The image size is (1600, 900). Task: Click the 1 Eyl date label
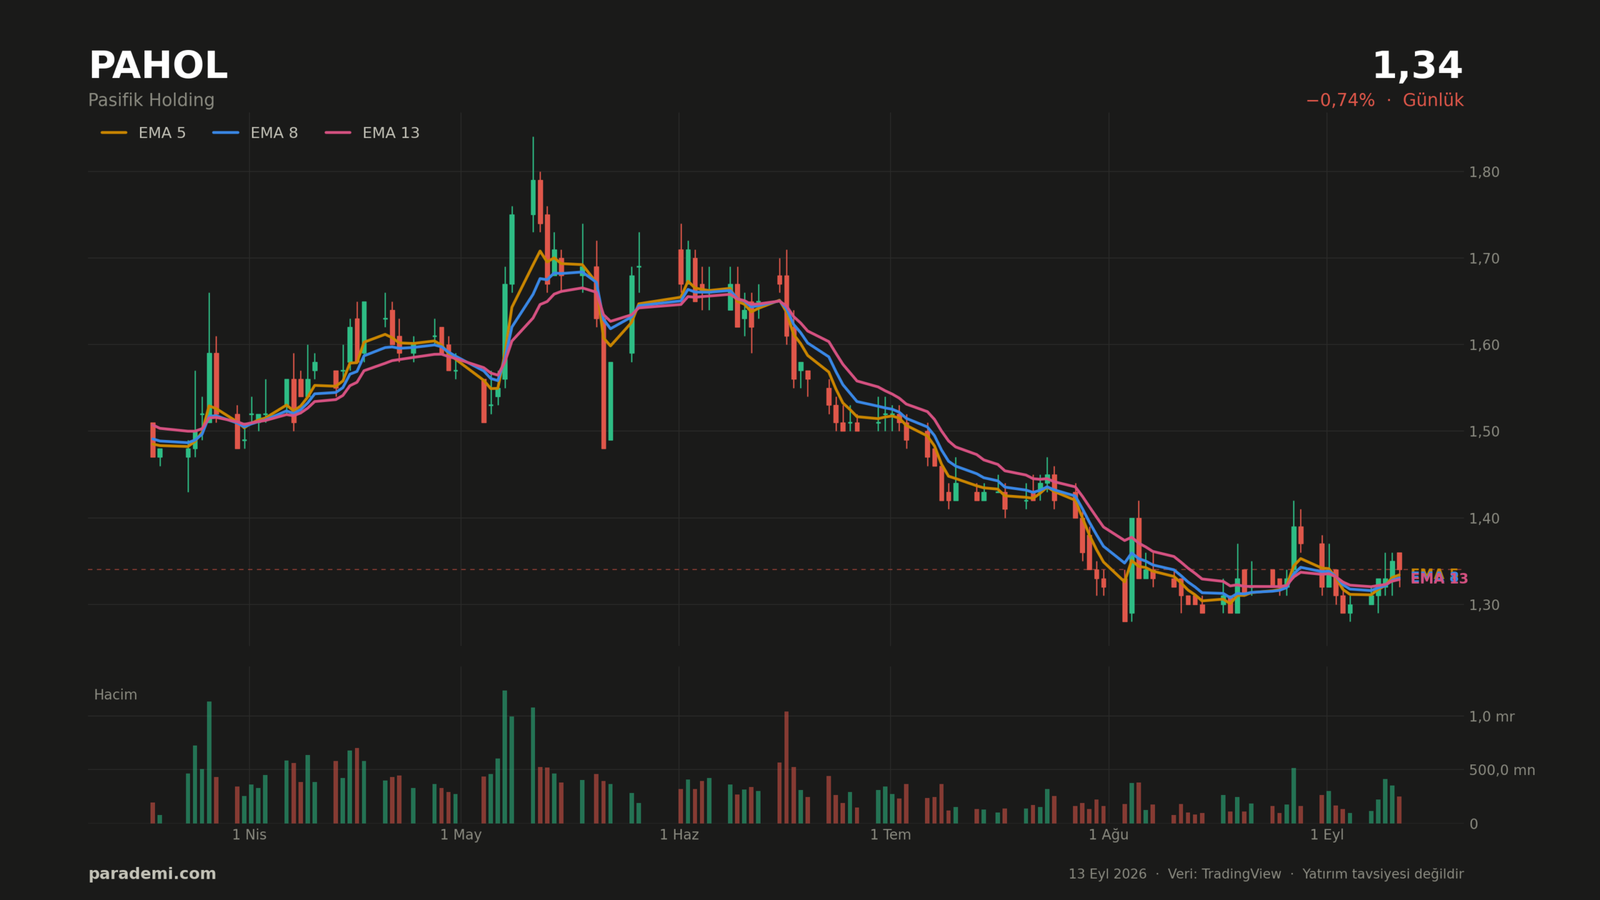pos(1327,835)
